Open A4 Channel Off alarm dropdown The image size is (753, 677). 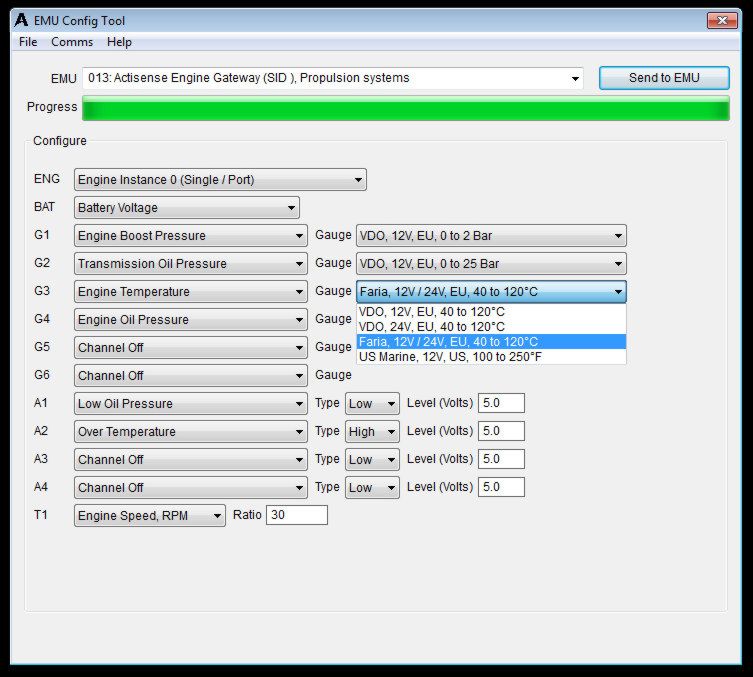191,488
